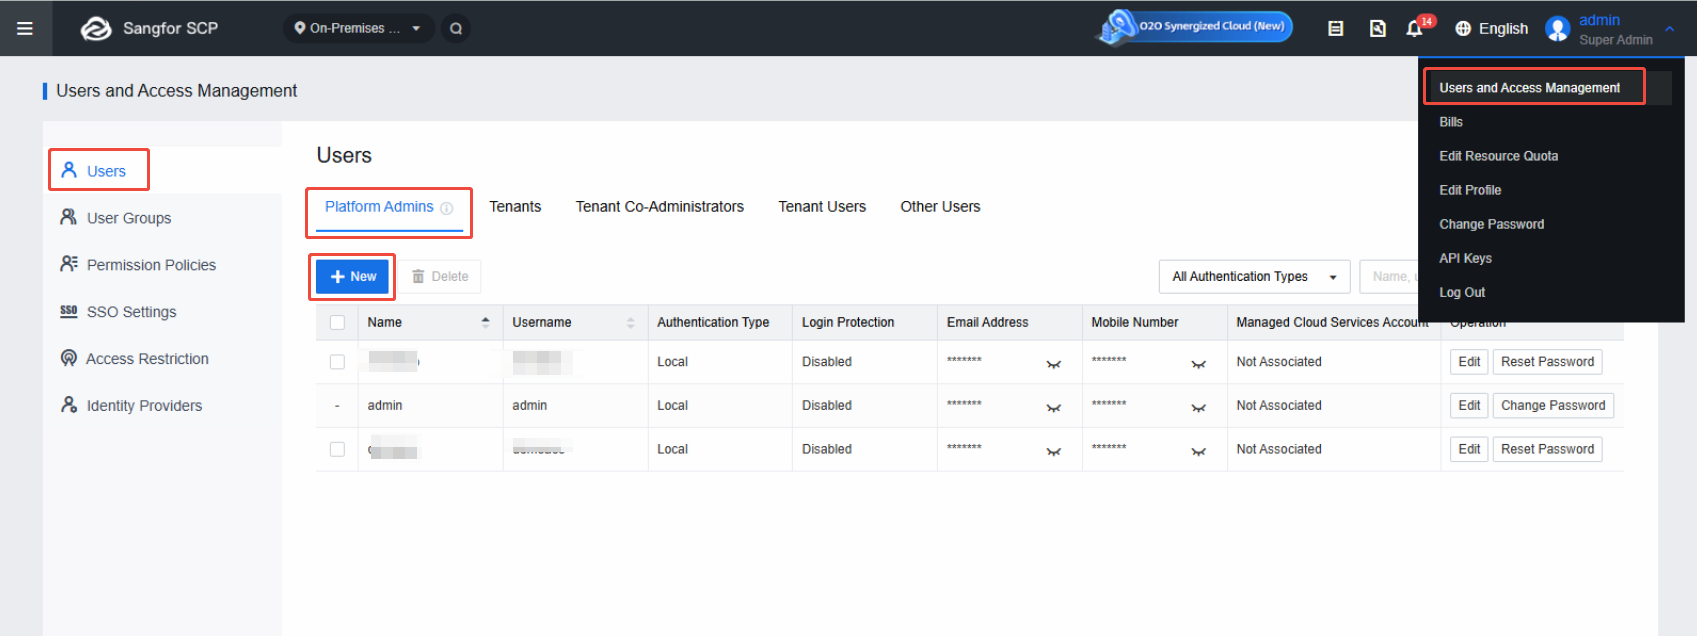Click the Name search input field
The height and width of the screenshot is (636, 1697).
[x=1389, y=277]
